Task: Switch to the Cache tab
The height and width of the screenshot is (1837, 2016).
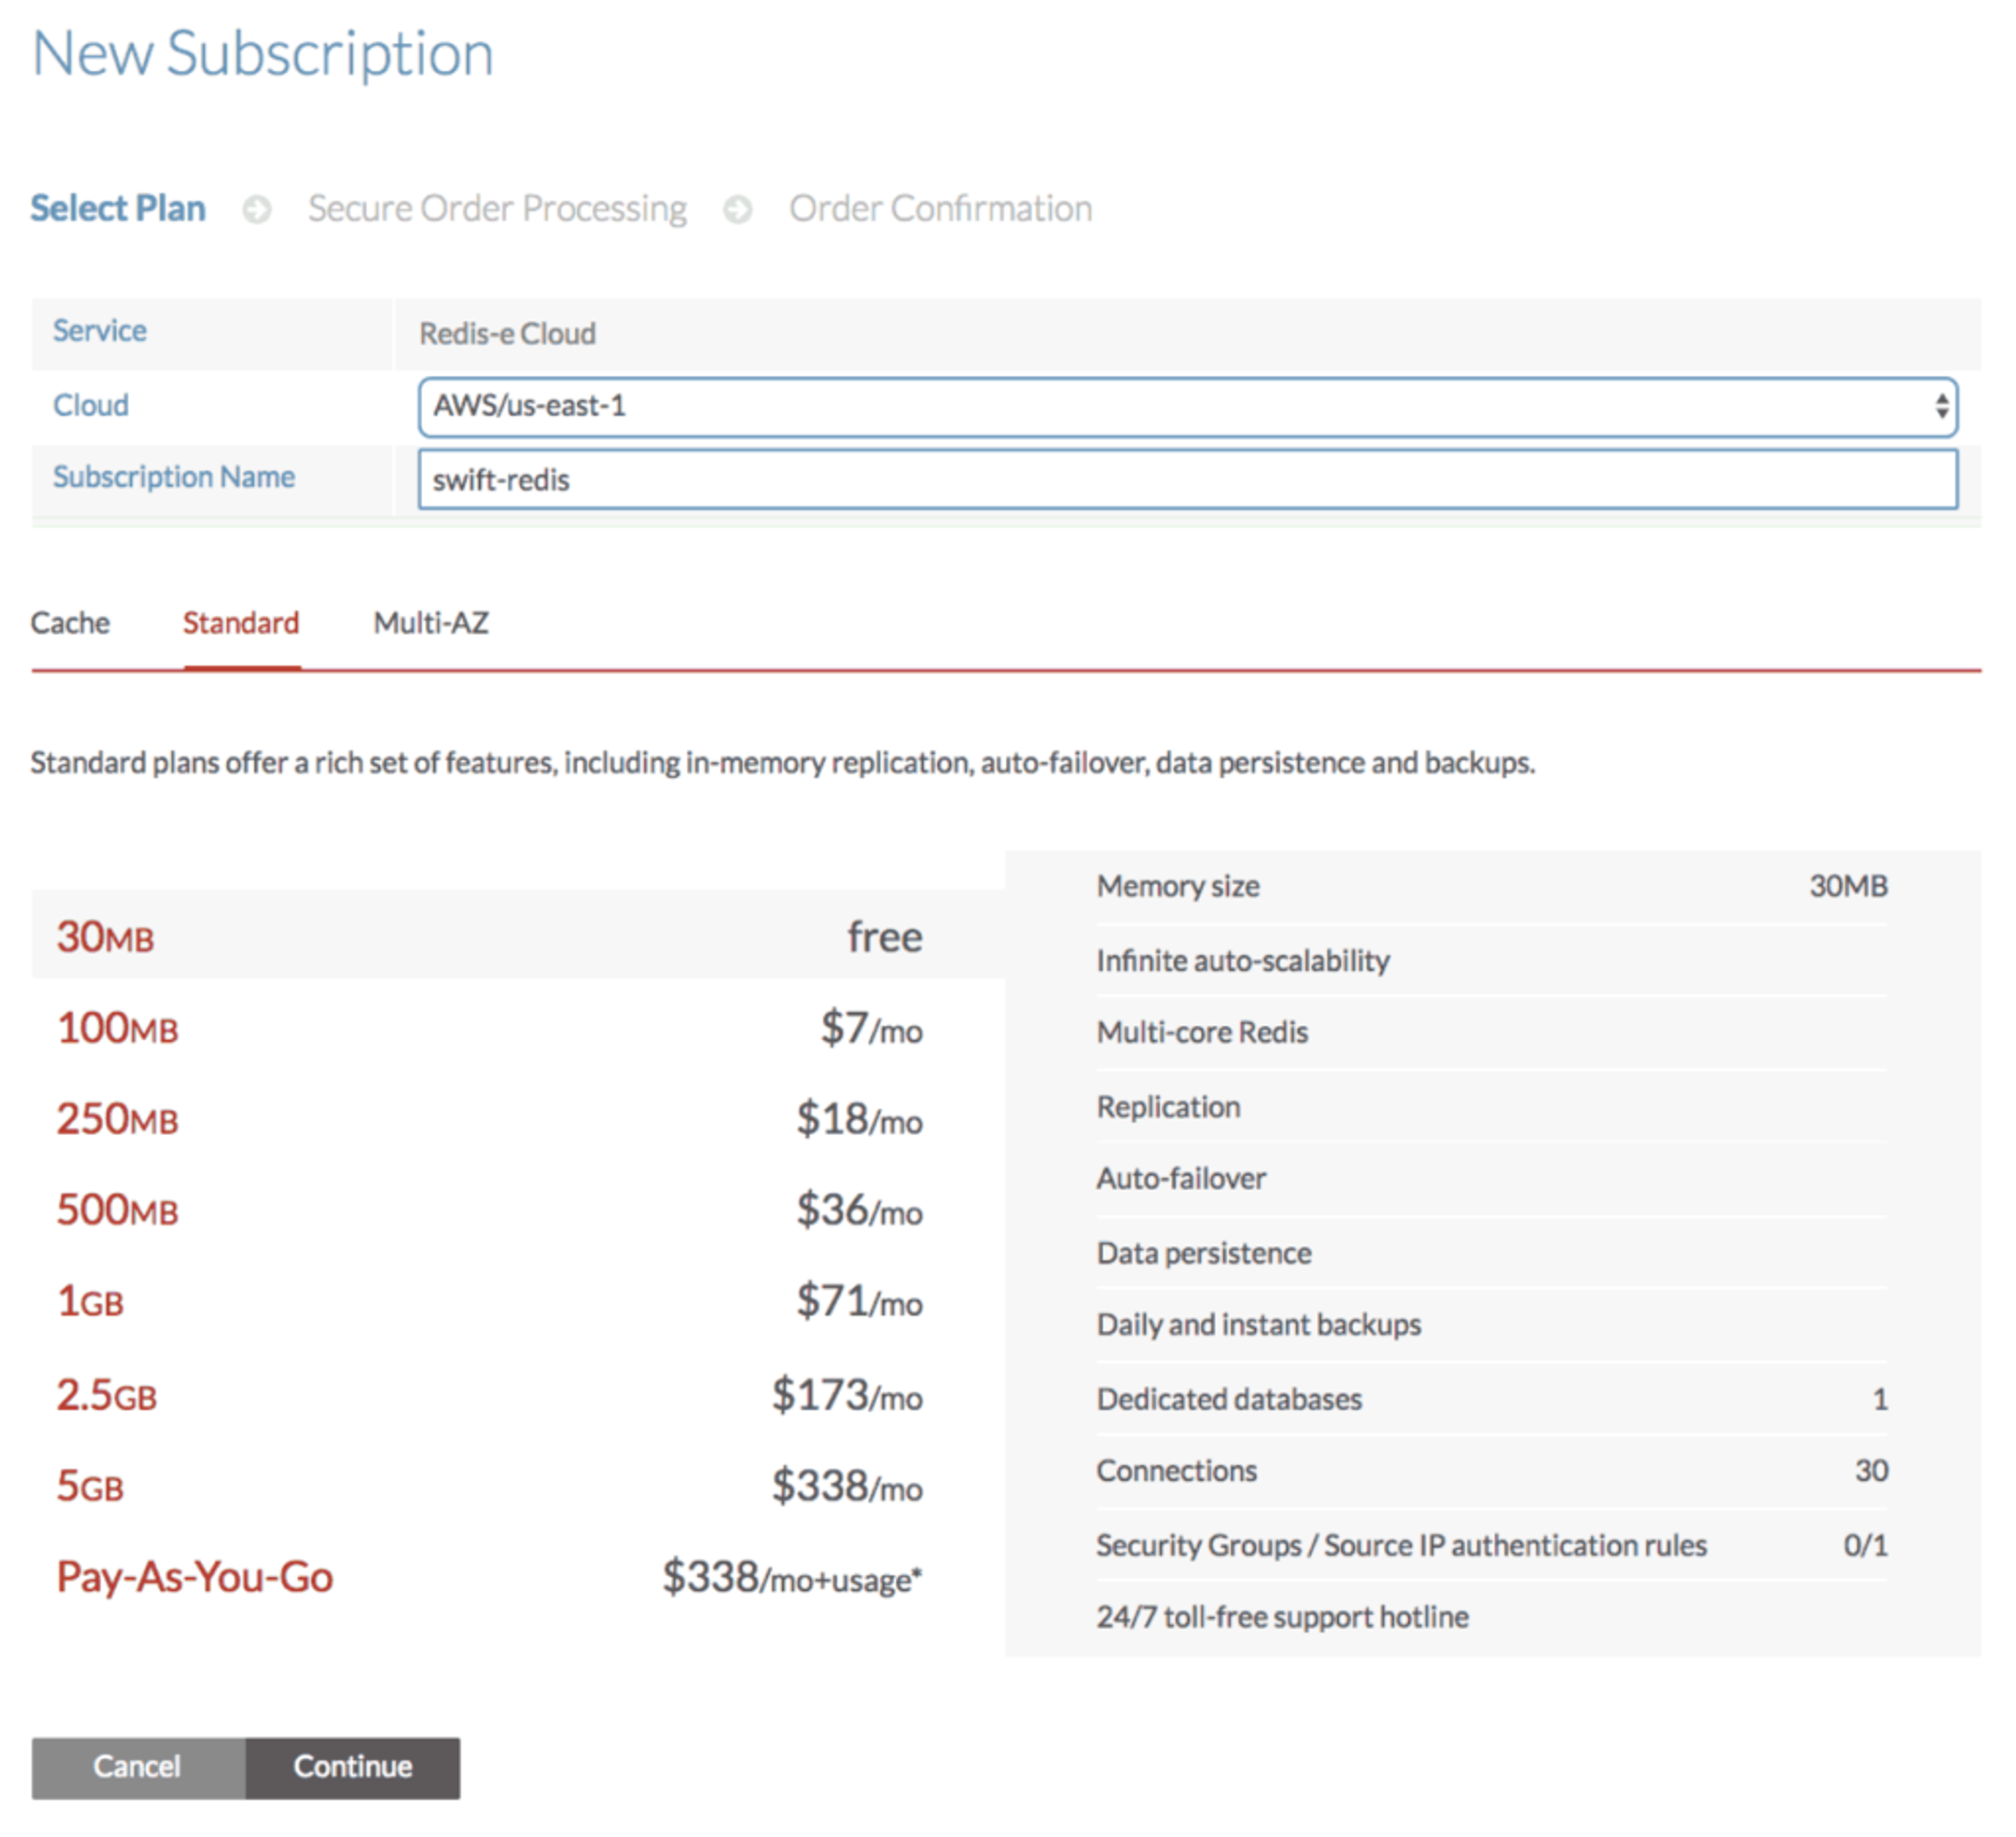Action: [70, 623]
